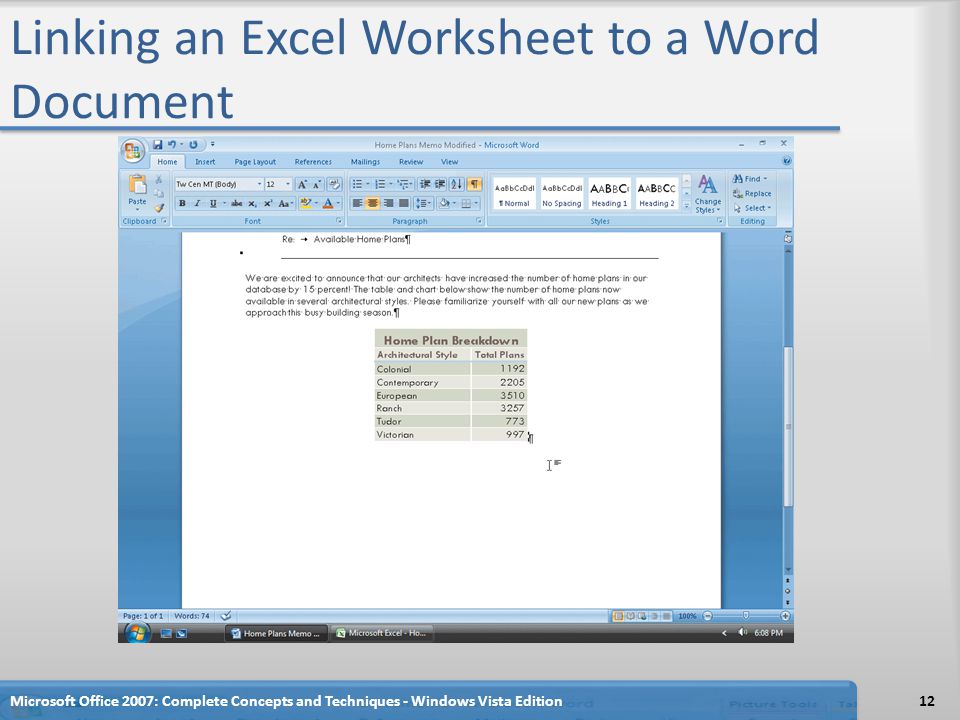Click the Copy icon
The width and height of the screenshot is (960, 720).
159,193
